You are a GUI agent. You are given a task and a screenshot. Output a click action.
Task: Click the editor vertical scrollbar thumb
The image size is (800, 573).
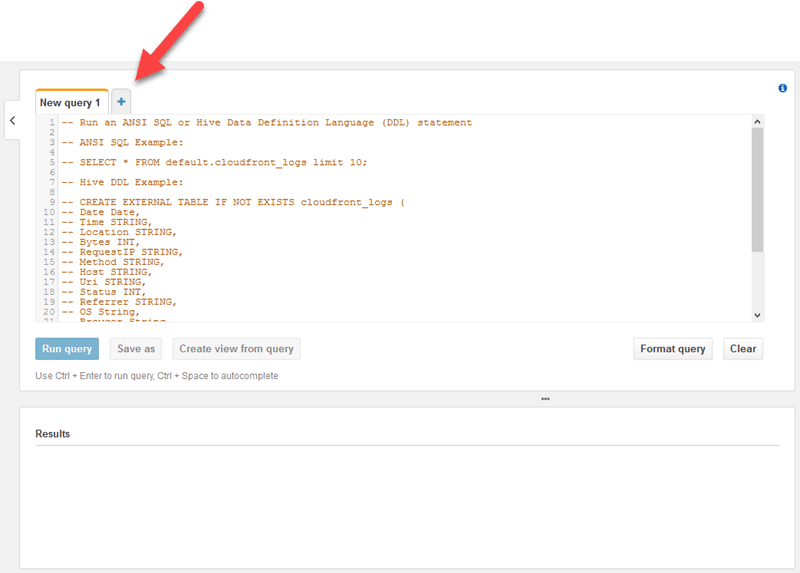pyautogui.click(x=757, y=190)
